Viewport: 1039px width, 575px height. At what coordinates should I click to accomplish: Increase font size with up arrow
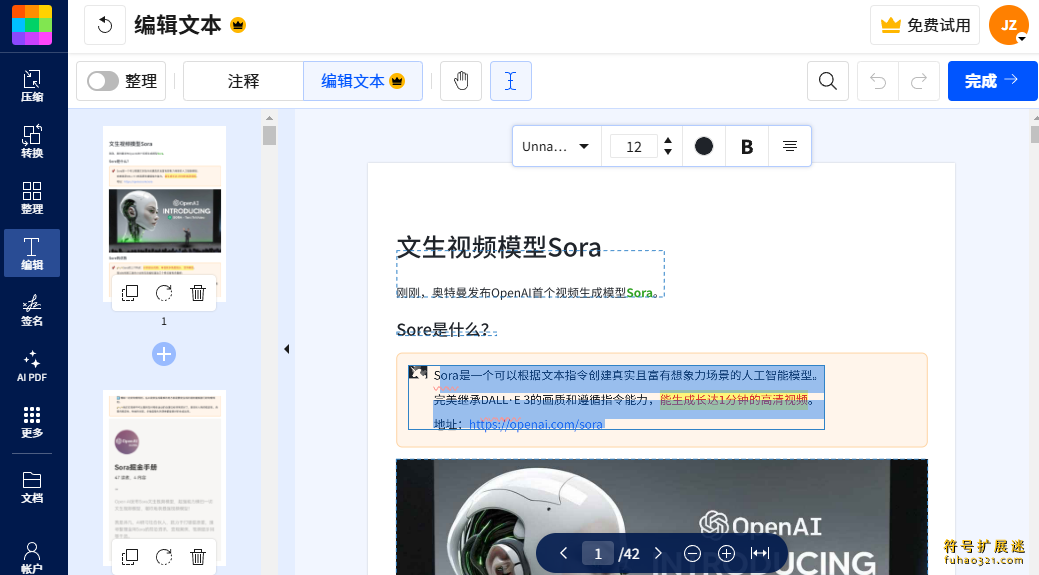tap(668, 140)
